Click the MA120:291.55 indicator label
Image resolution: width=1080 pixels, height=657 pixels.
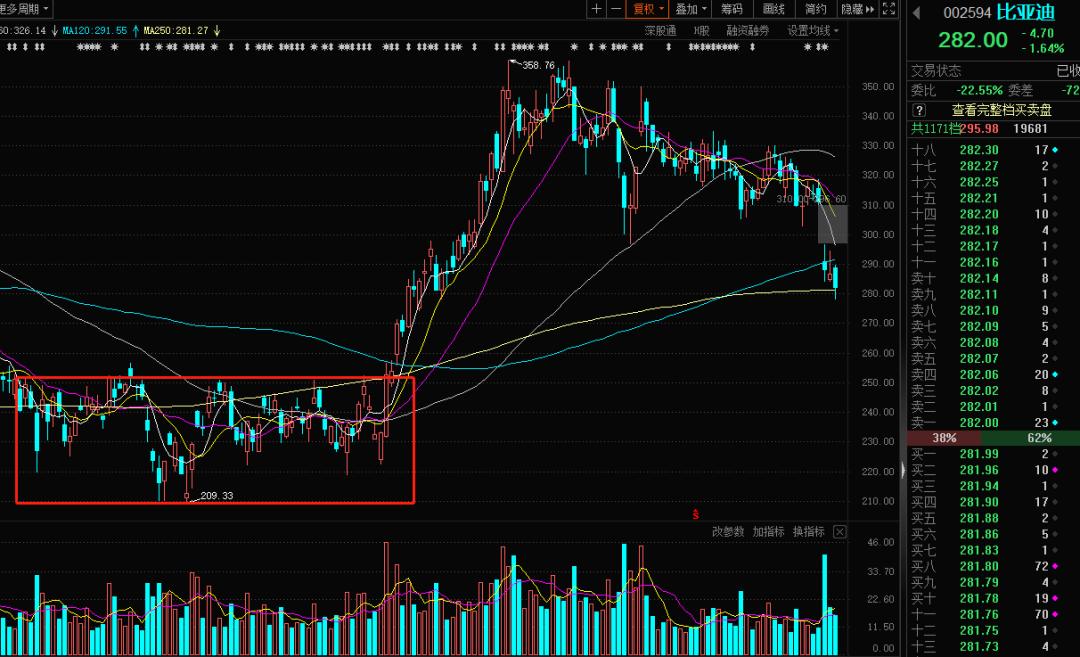(94, 30)
